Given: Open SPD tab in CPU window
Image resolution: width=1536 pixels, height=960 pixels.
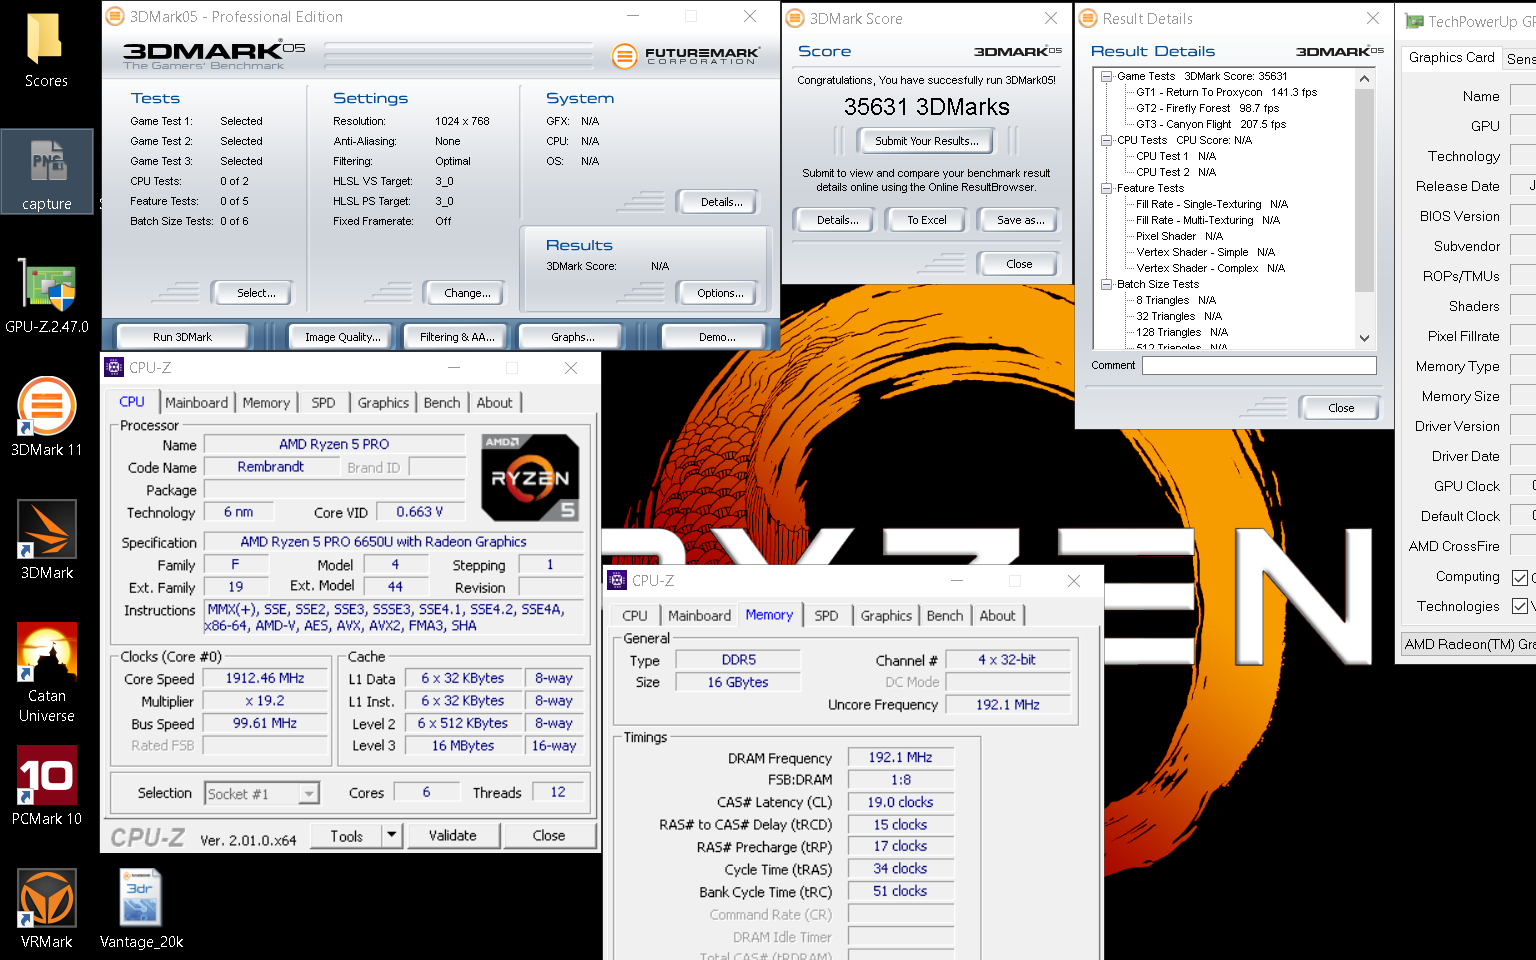Looking at the screenshot, I should pyautogui.click(x=323, y=402).
